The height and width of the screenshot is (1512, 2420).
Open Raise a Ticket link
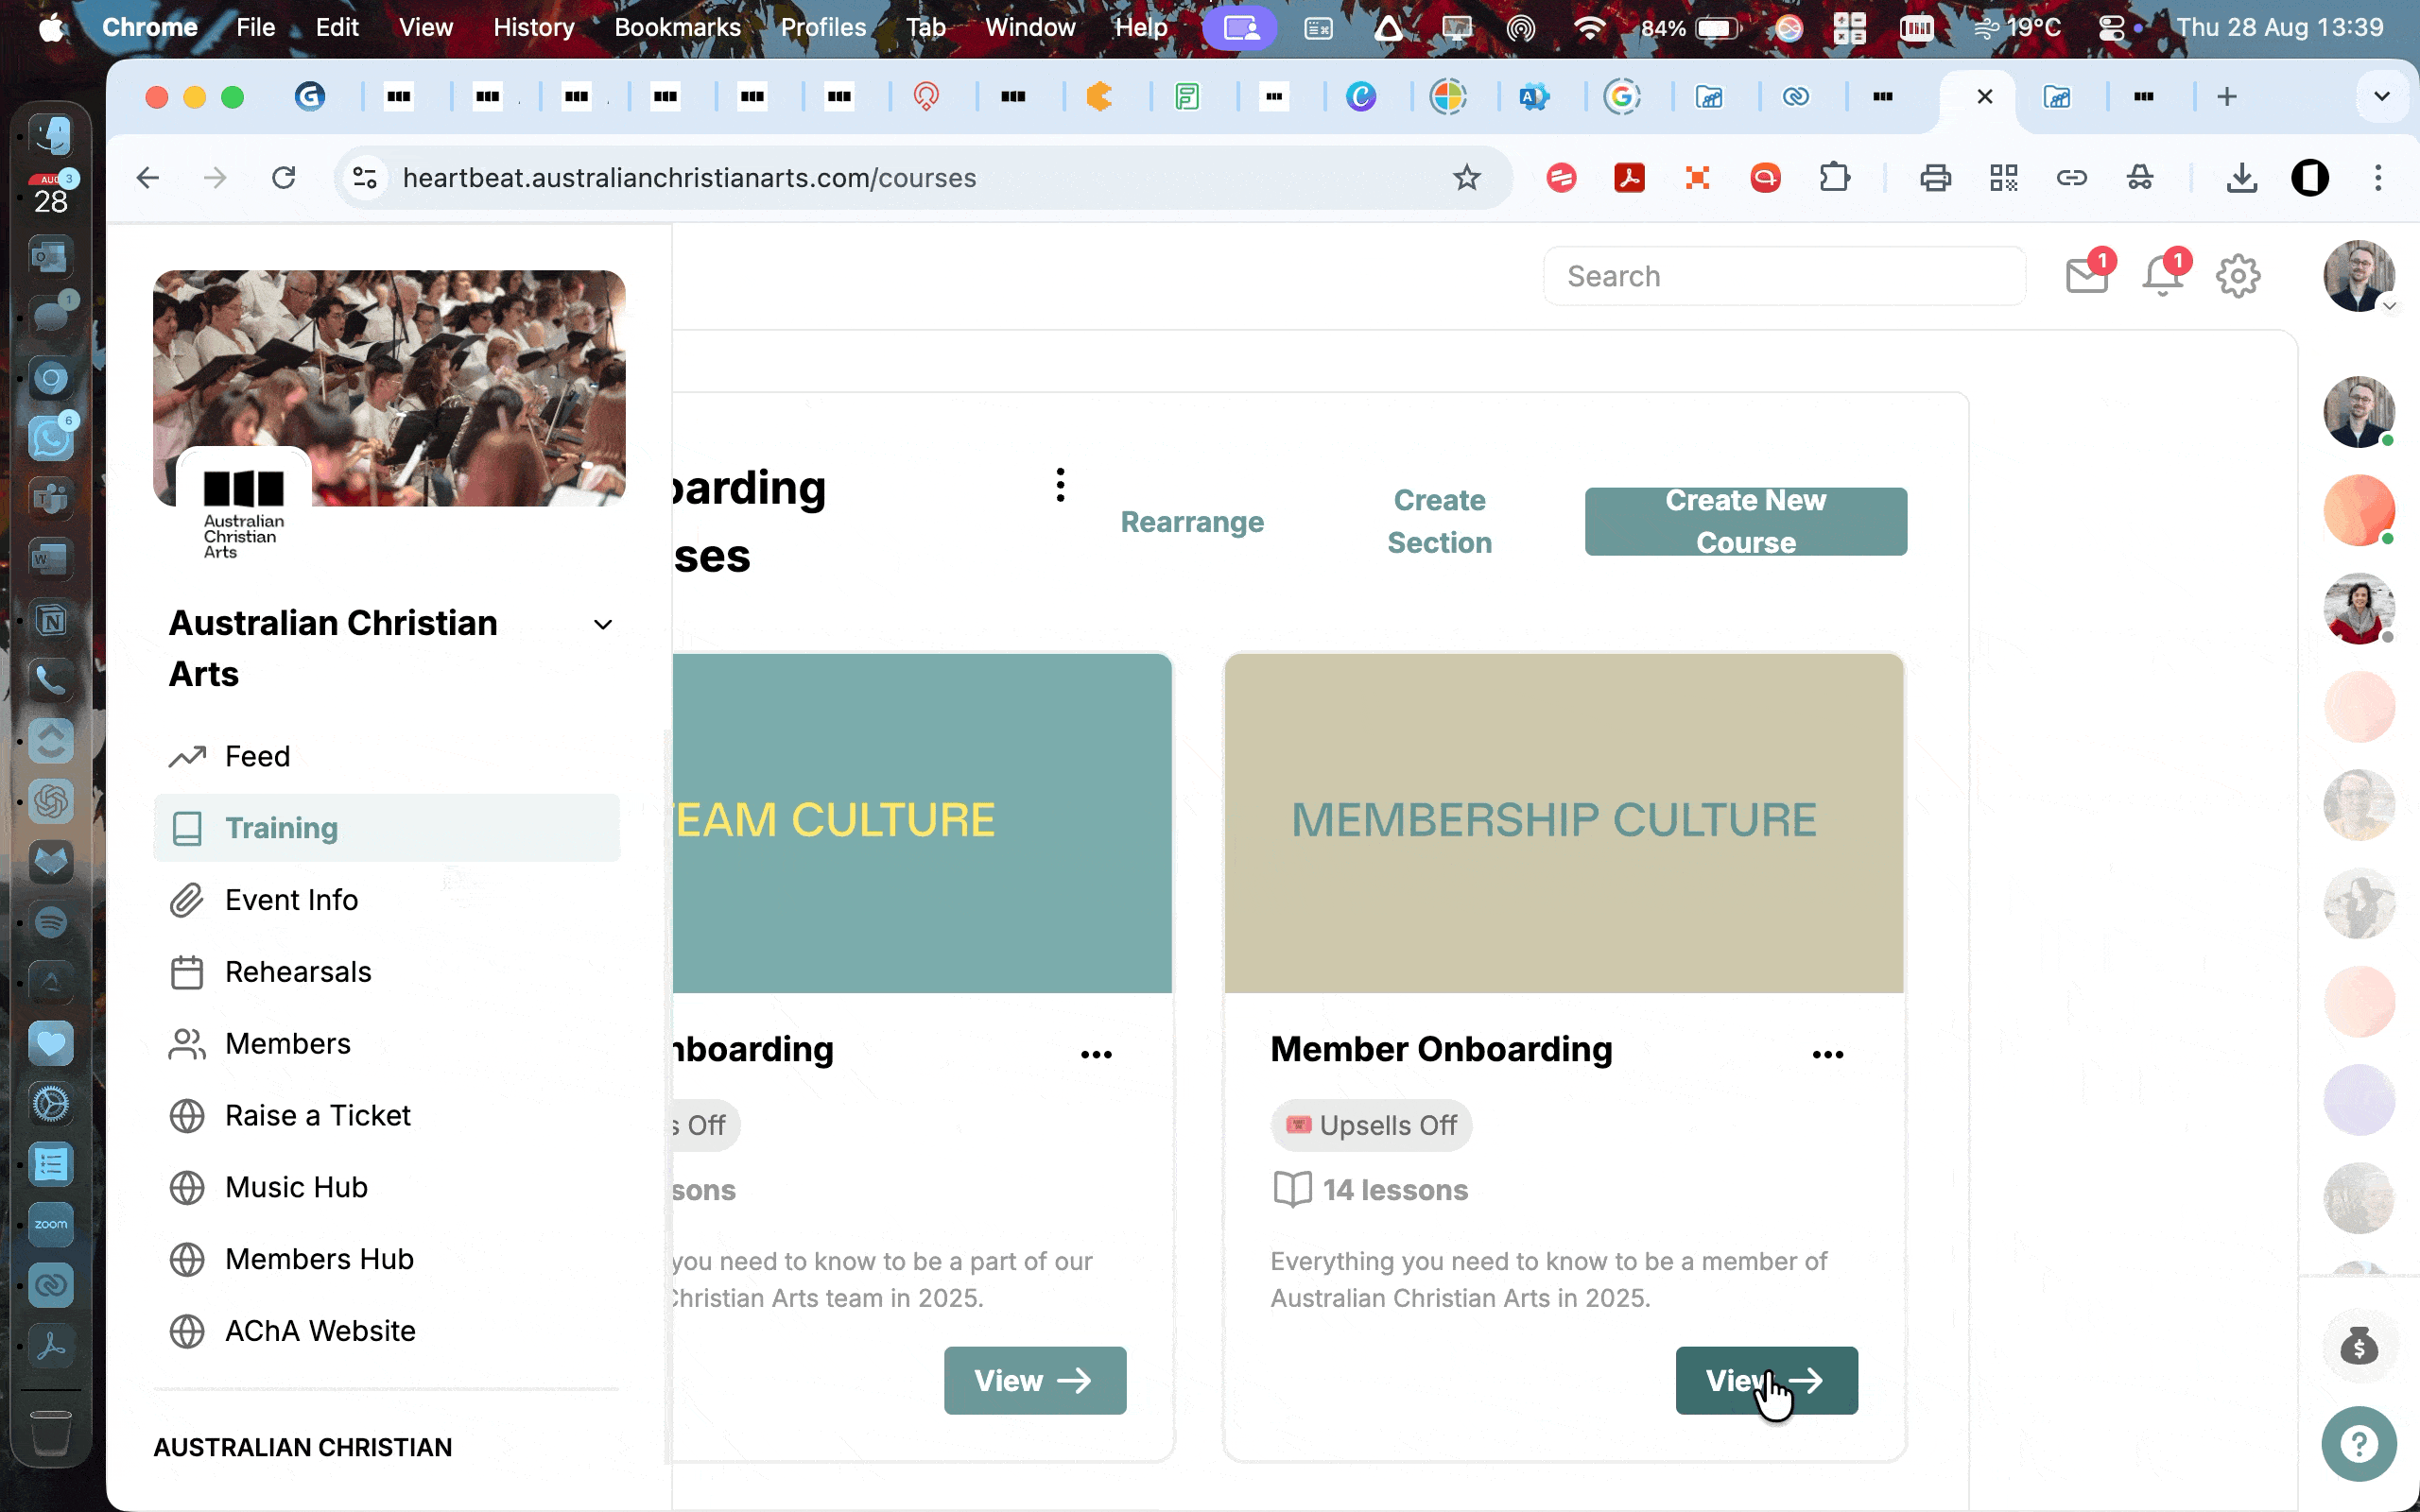[x=386, y=1115]
